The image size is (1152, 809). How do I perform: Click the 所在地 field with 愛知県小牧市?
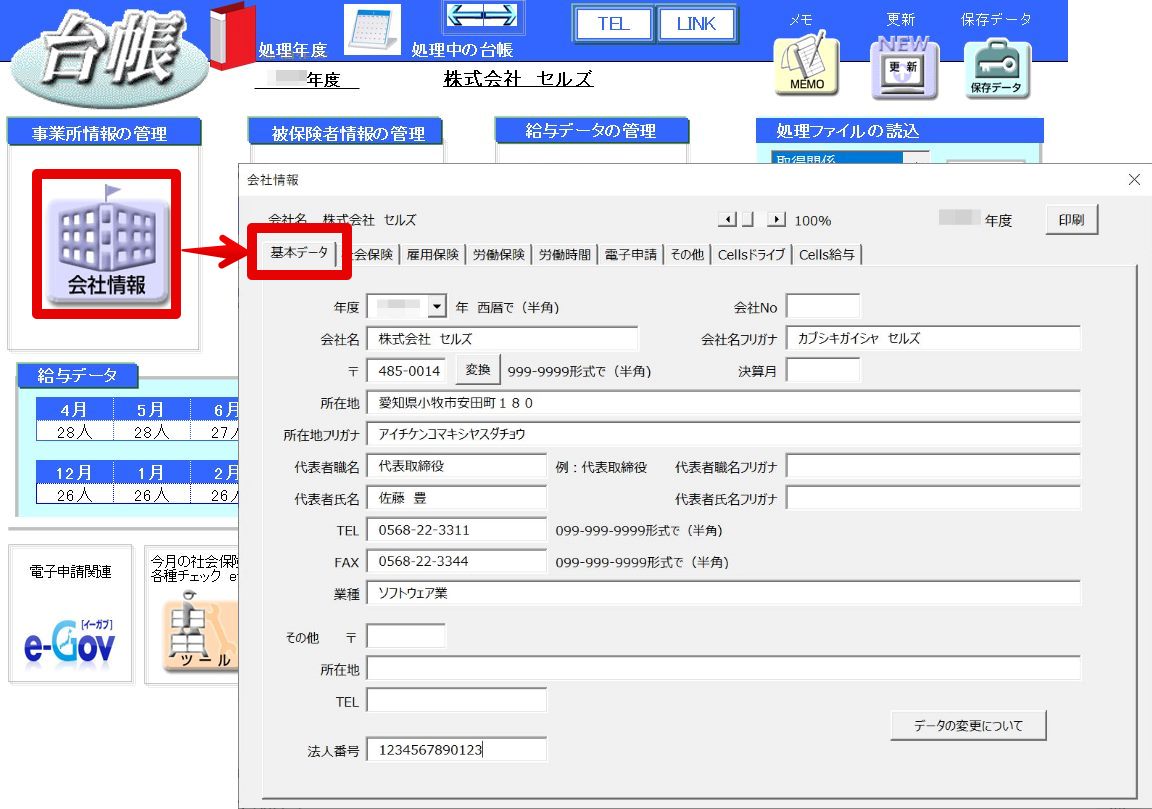(x=724, y=403)
